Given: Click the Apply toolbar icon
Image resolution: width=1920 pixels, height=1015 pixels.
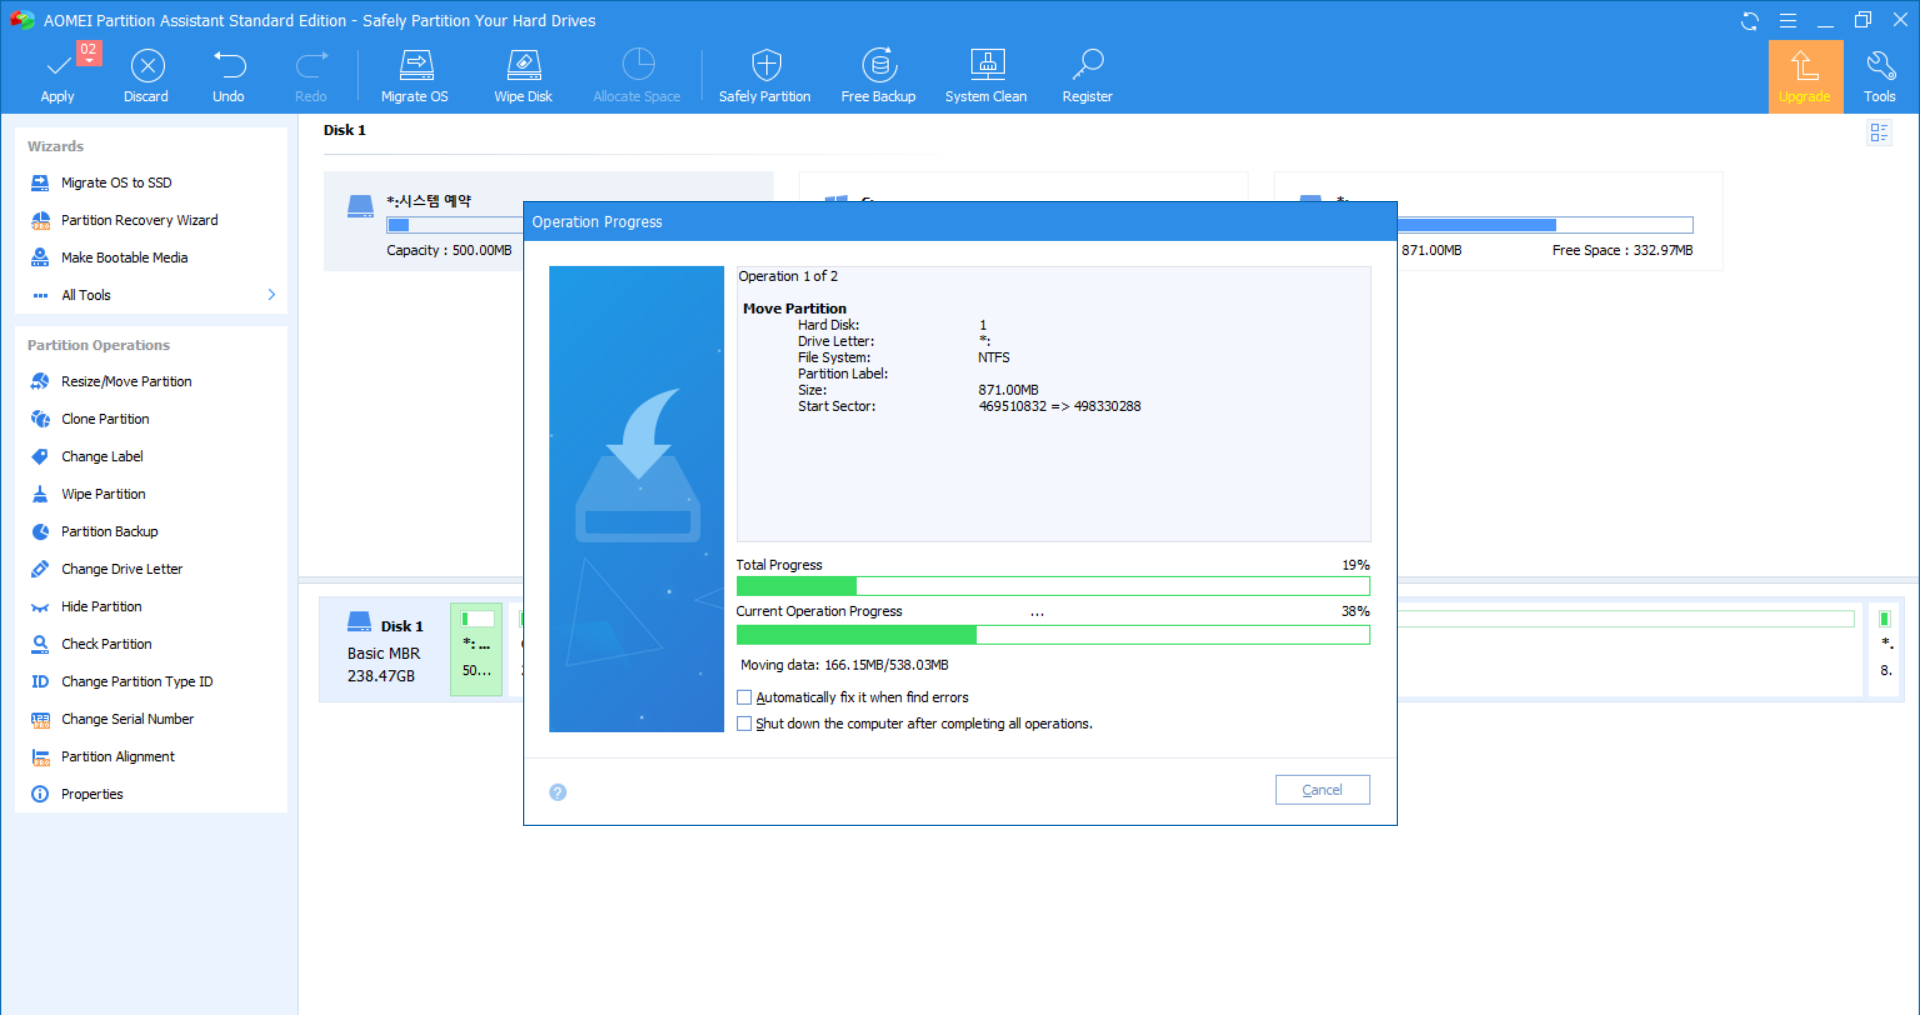Looking at the screenshot, I should [58, 76].
